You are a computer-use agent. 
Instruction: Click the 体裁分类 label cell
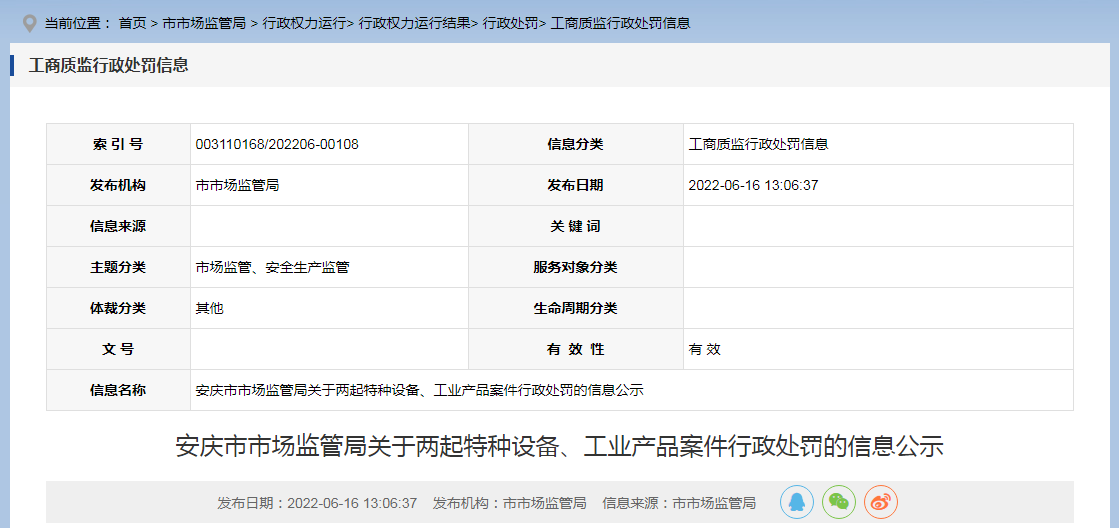(x=118, y=308)
